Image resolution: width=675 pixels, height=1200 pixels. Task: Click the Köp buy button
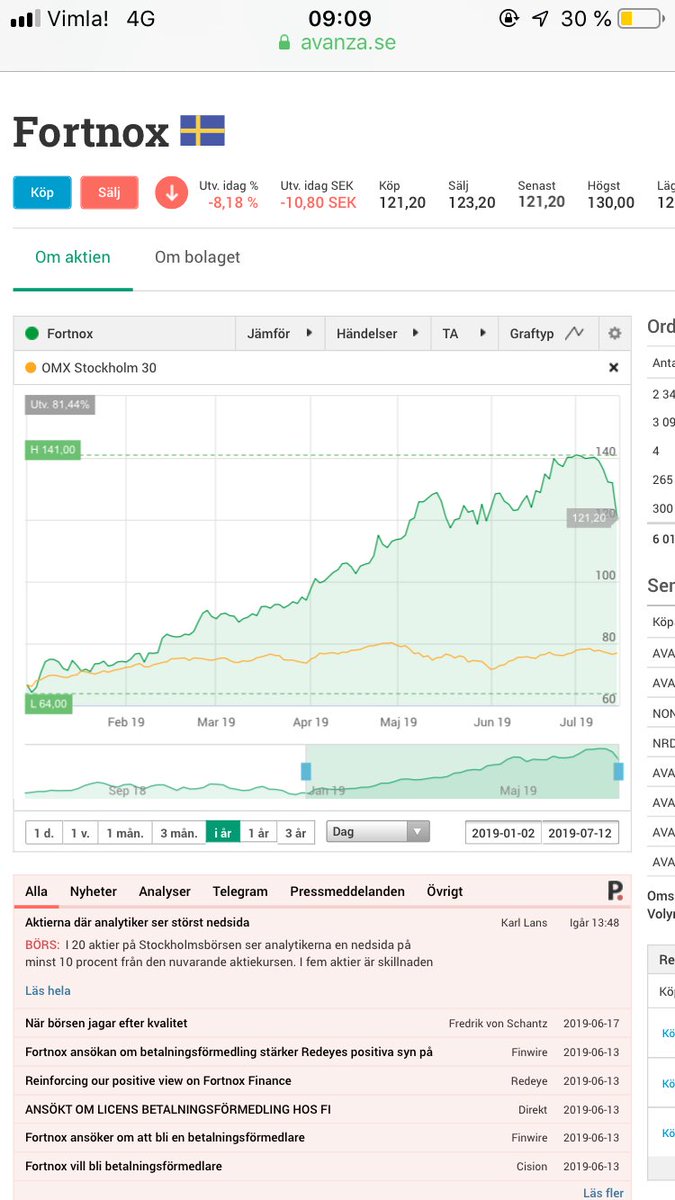(x=42, y=192)
